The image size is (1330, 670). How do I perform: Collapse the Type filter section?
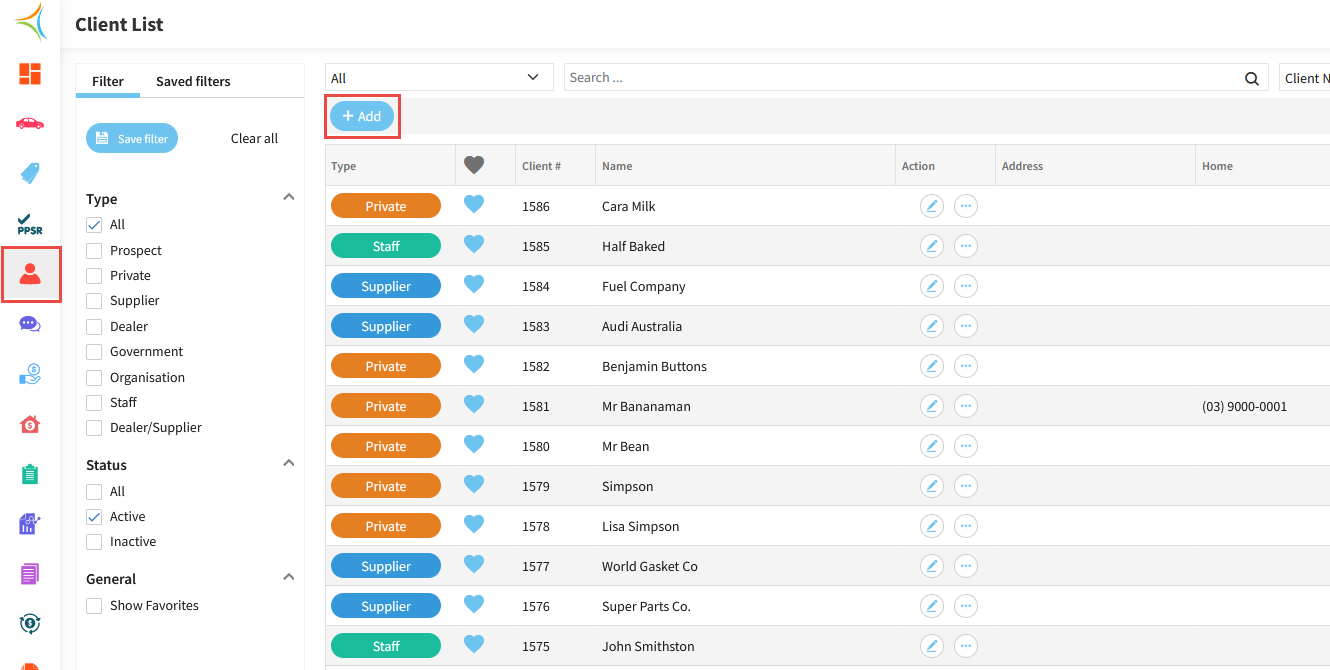click(x=289, y=197)
